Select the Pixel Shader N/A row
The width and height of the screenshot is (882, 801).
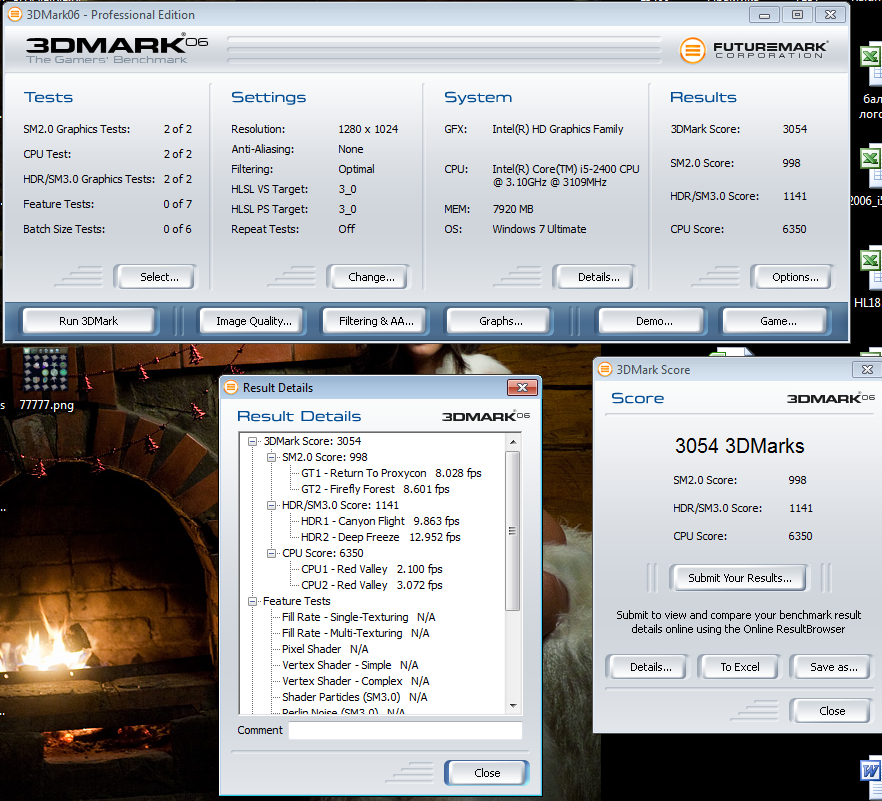tap(325, 649)
